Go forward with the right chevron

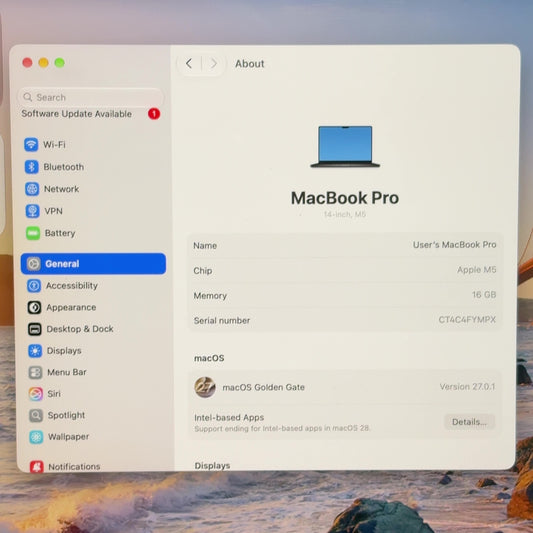tap(213, 63)
